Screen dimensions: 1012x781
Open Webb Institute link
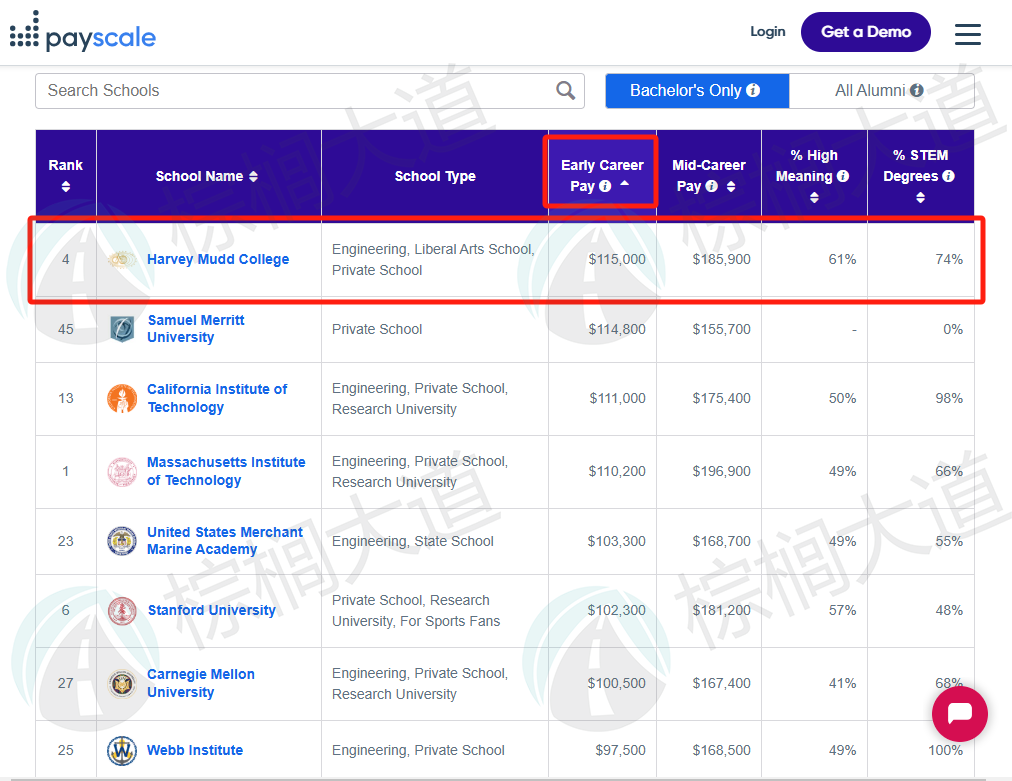point(195,751)
